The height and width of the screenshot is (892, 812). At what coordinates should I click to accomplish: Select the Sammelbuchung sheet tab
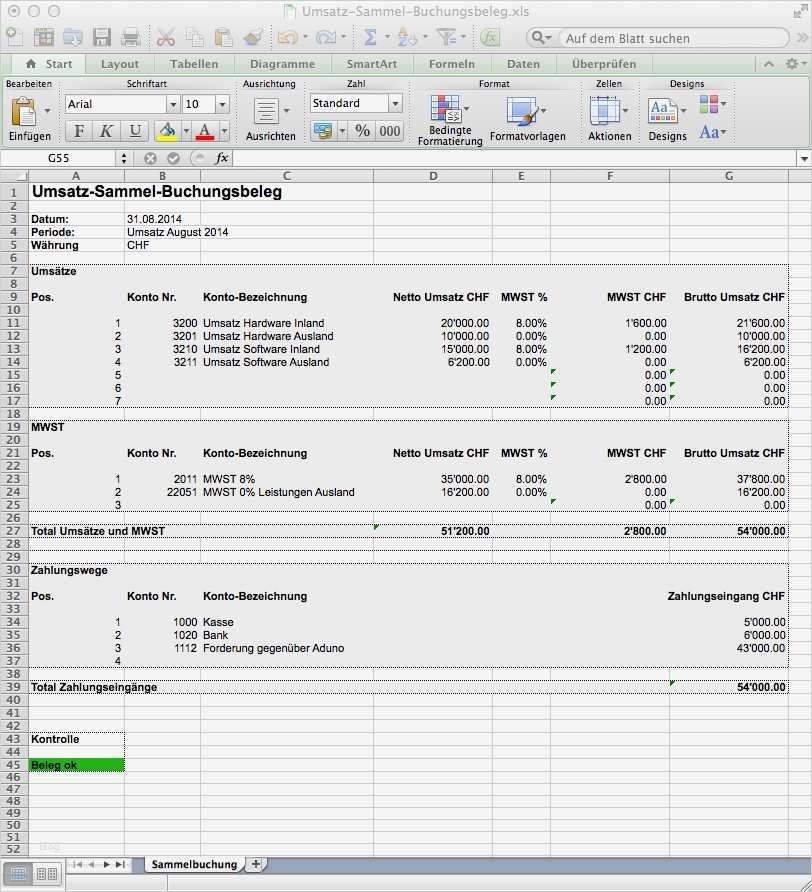pyautogui.click(x=194, y=865)
